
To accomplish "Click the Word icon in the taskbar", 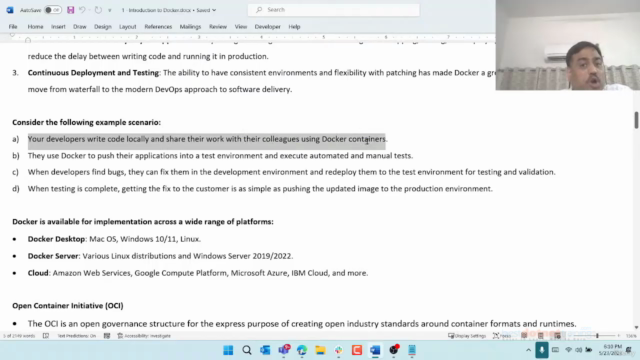I will click(x=375, y=350).
